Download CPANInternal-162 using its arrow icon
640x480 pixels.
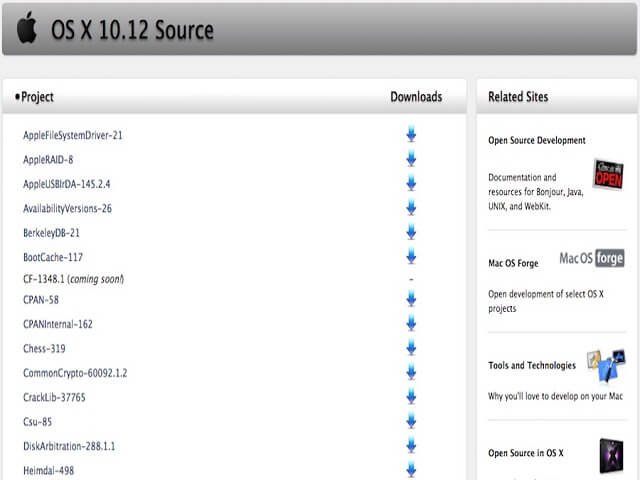point(411,324)
